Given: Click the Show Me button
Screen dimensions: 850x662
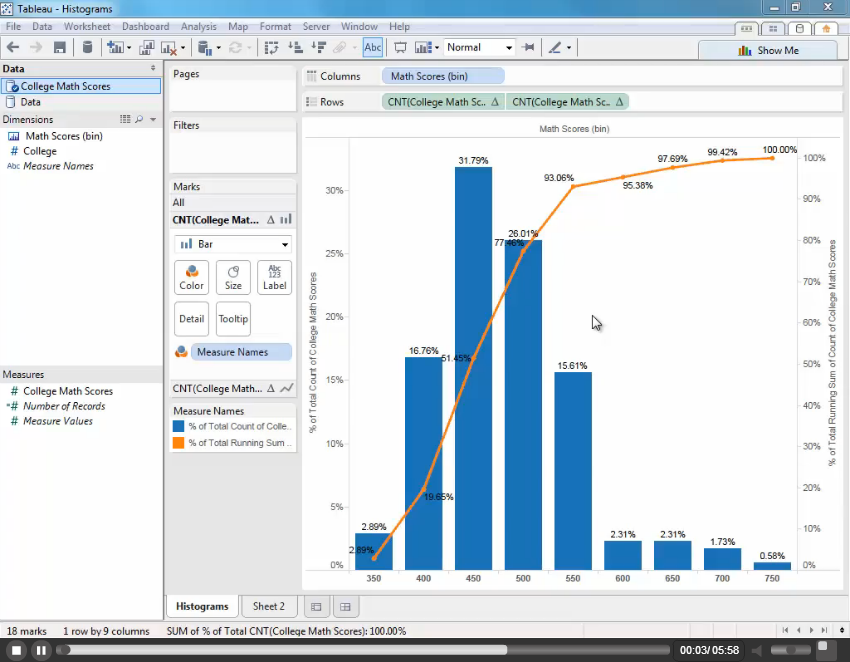Looking at the screenshot, I should [x=768, y=50].
